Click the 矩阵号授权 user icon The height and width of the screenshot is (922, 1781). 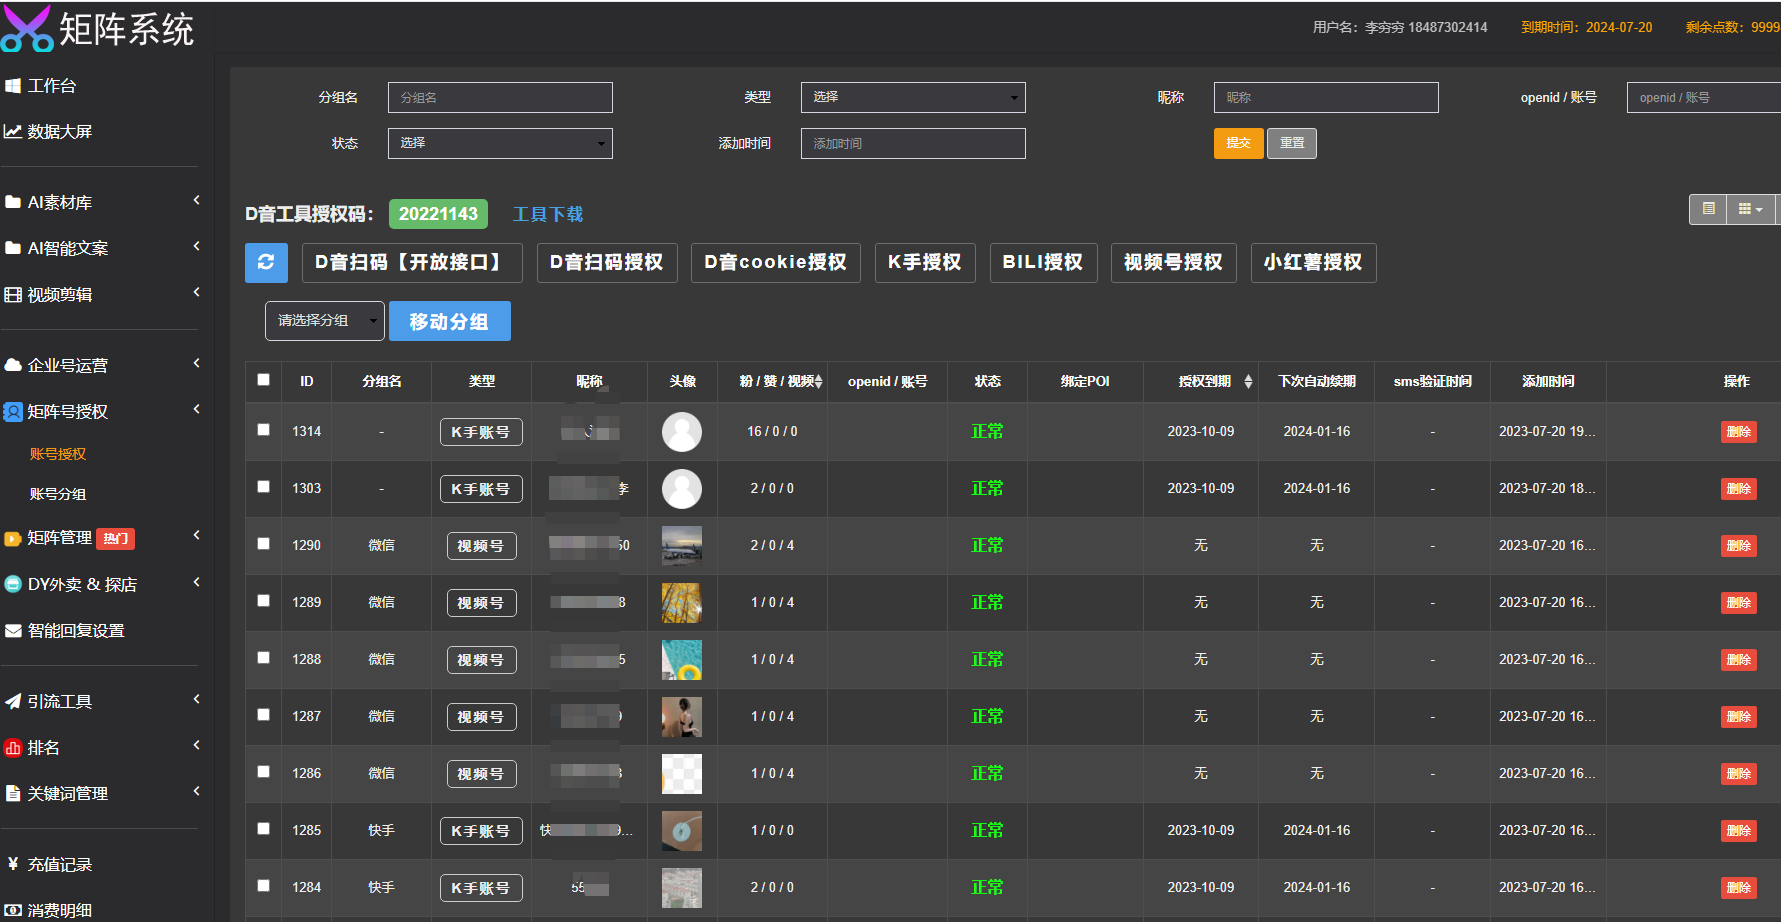(13, 412)
